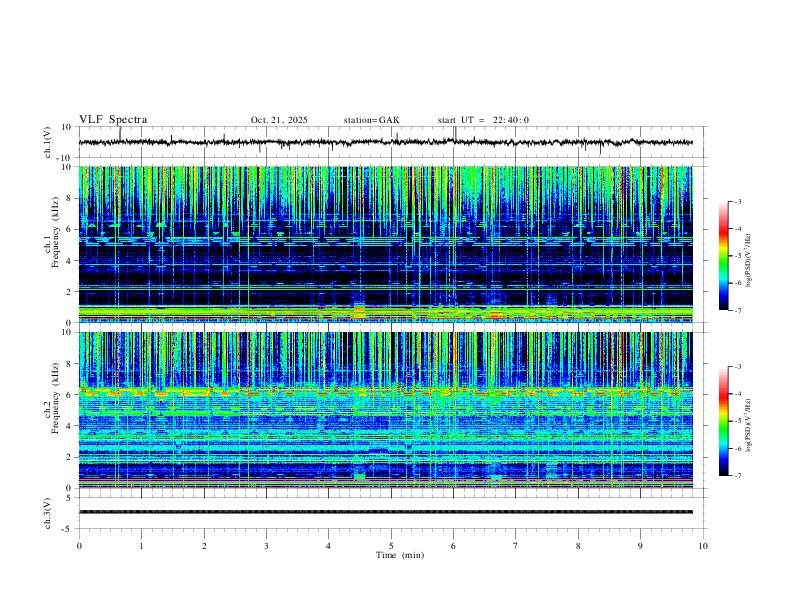
Task: Click time axis tick label "9"
Action: tap(640, 546)
